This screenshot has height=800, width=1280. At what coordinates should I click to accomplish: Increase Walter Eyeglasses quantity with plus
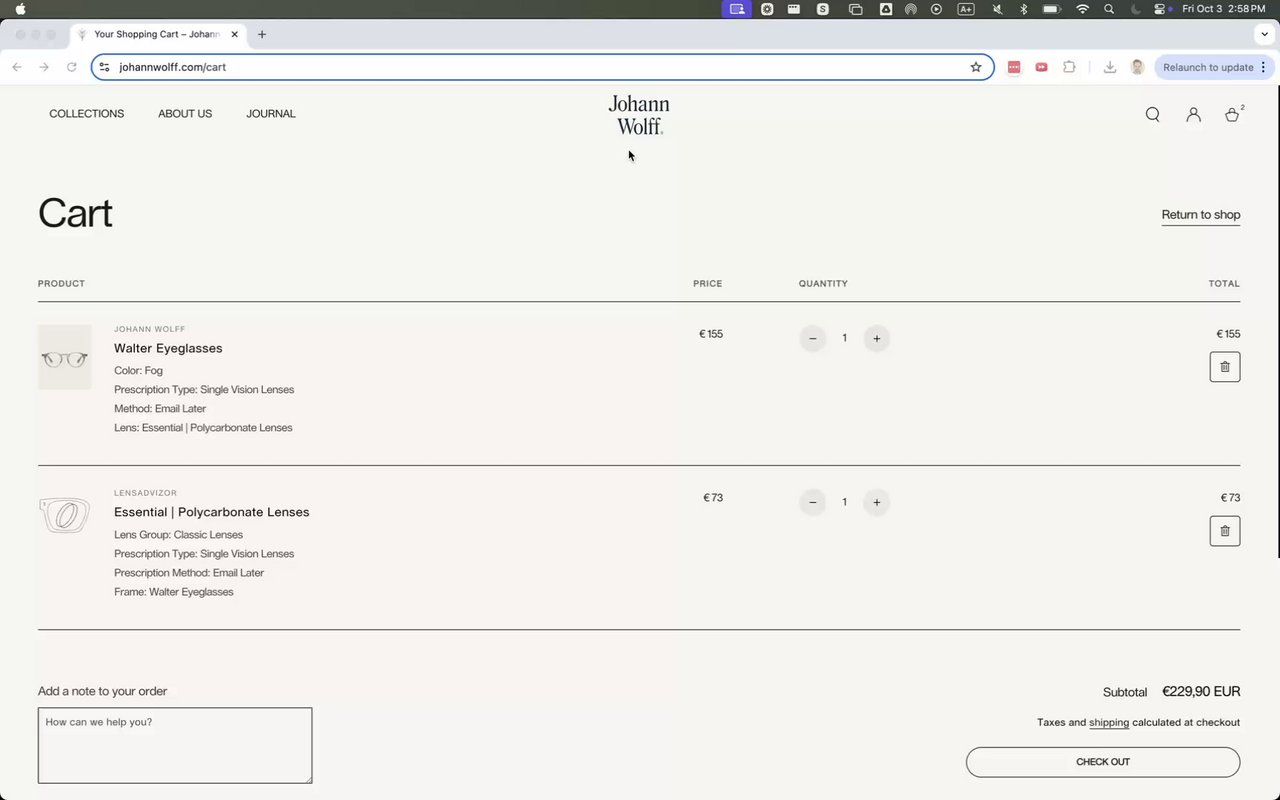pyautogui.click(x=876, y=338)
